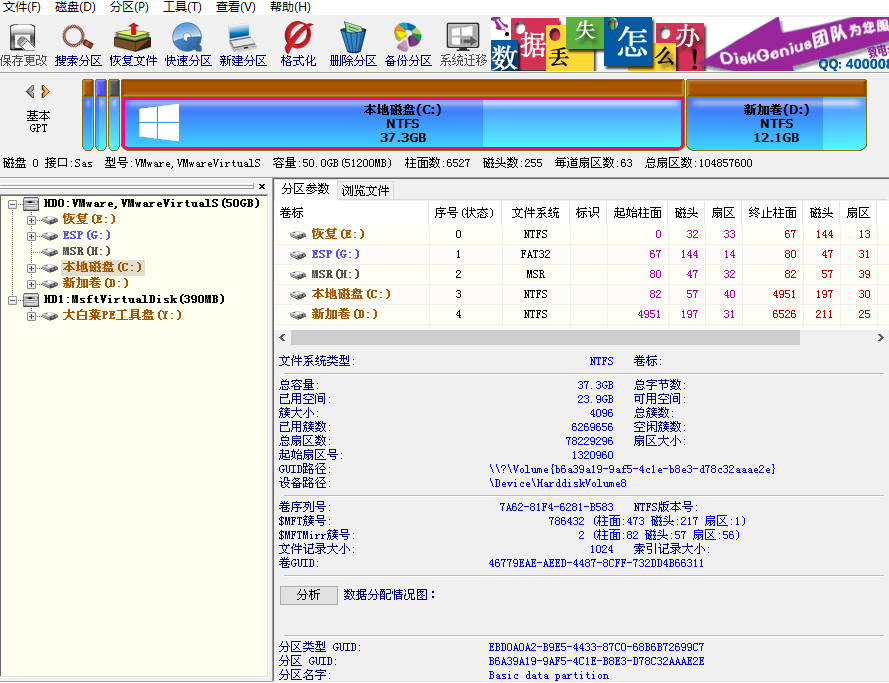Image resolution: width=889 pixels, height=683 pixels.
Task: Click Windows logo on C: partition bar
Action: coord(159,122)
